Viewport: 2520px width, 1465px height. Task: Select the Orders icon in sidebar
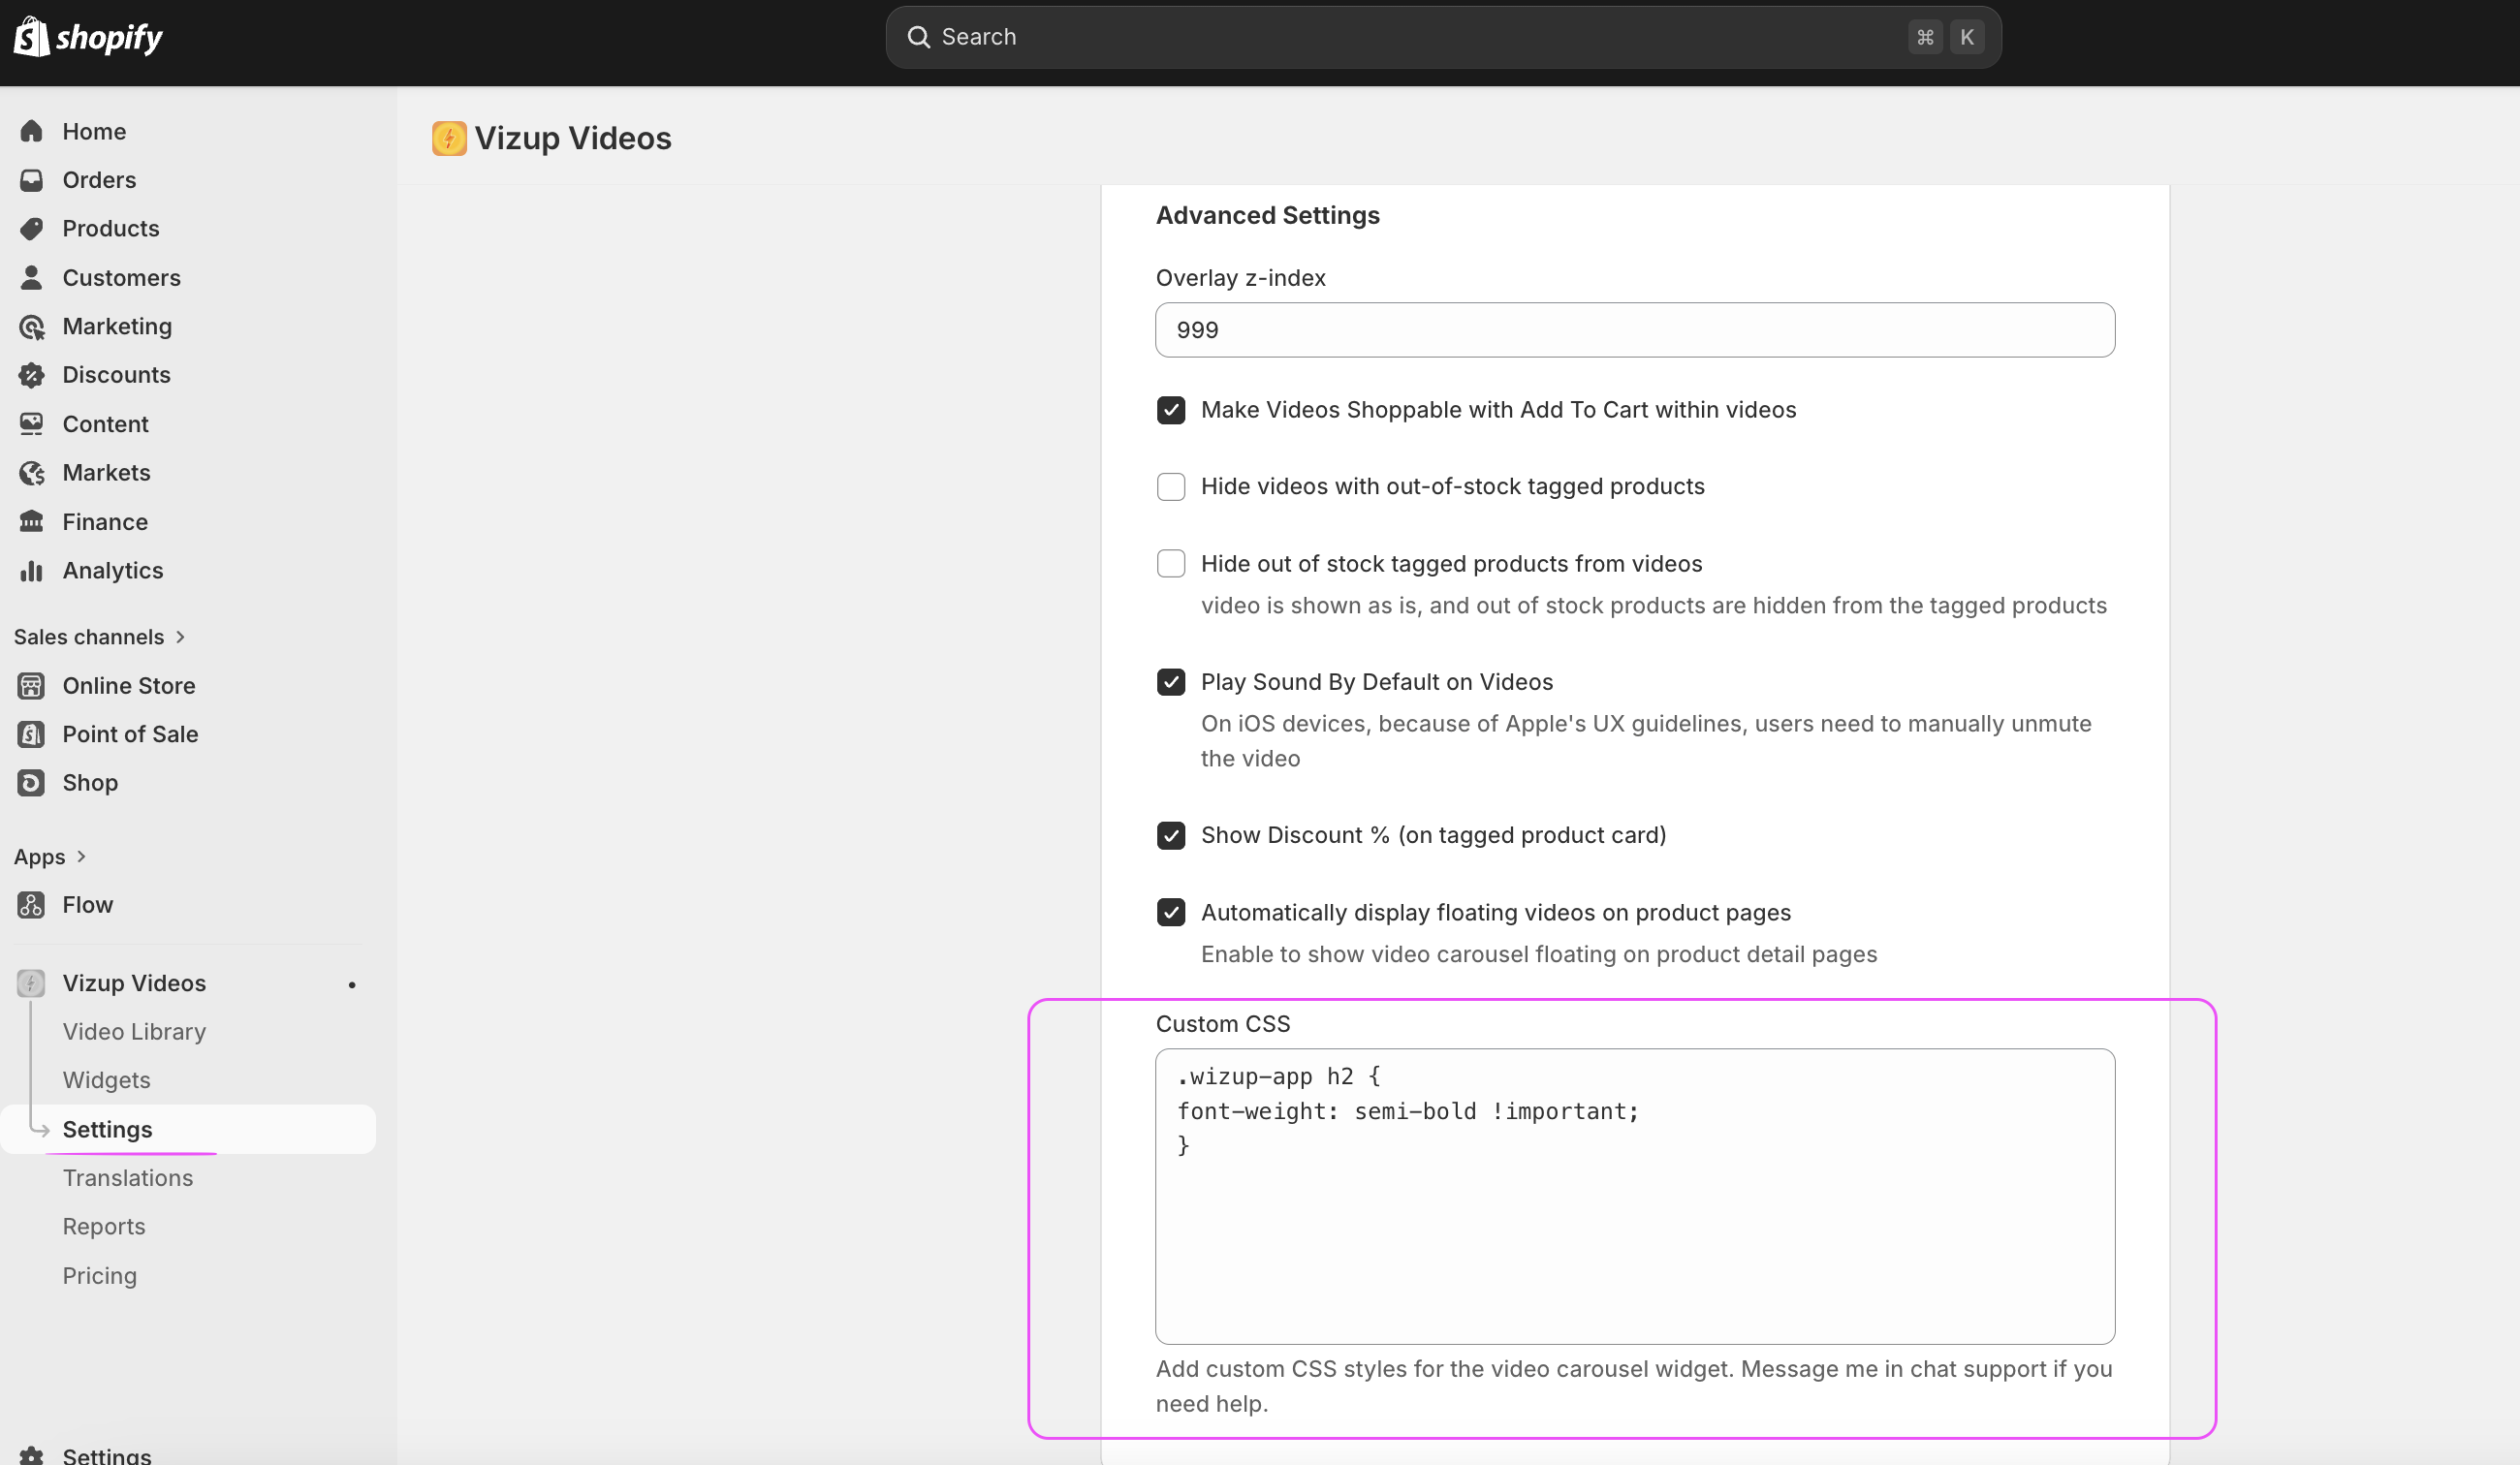pos(31,180)
